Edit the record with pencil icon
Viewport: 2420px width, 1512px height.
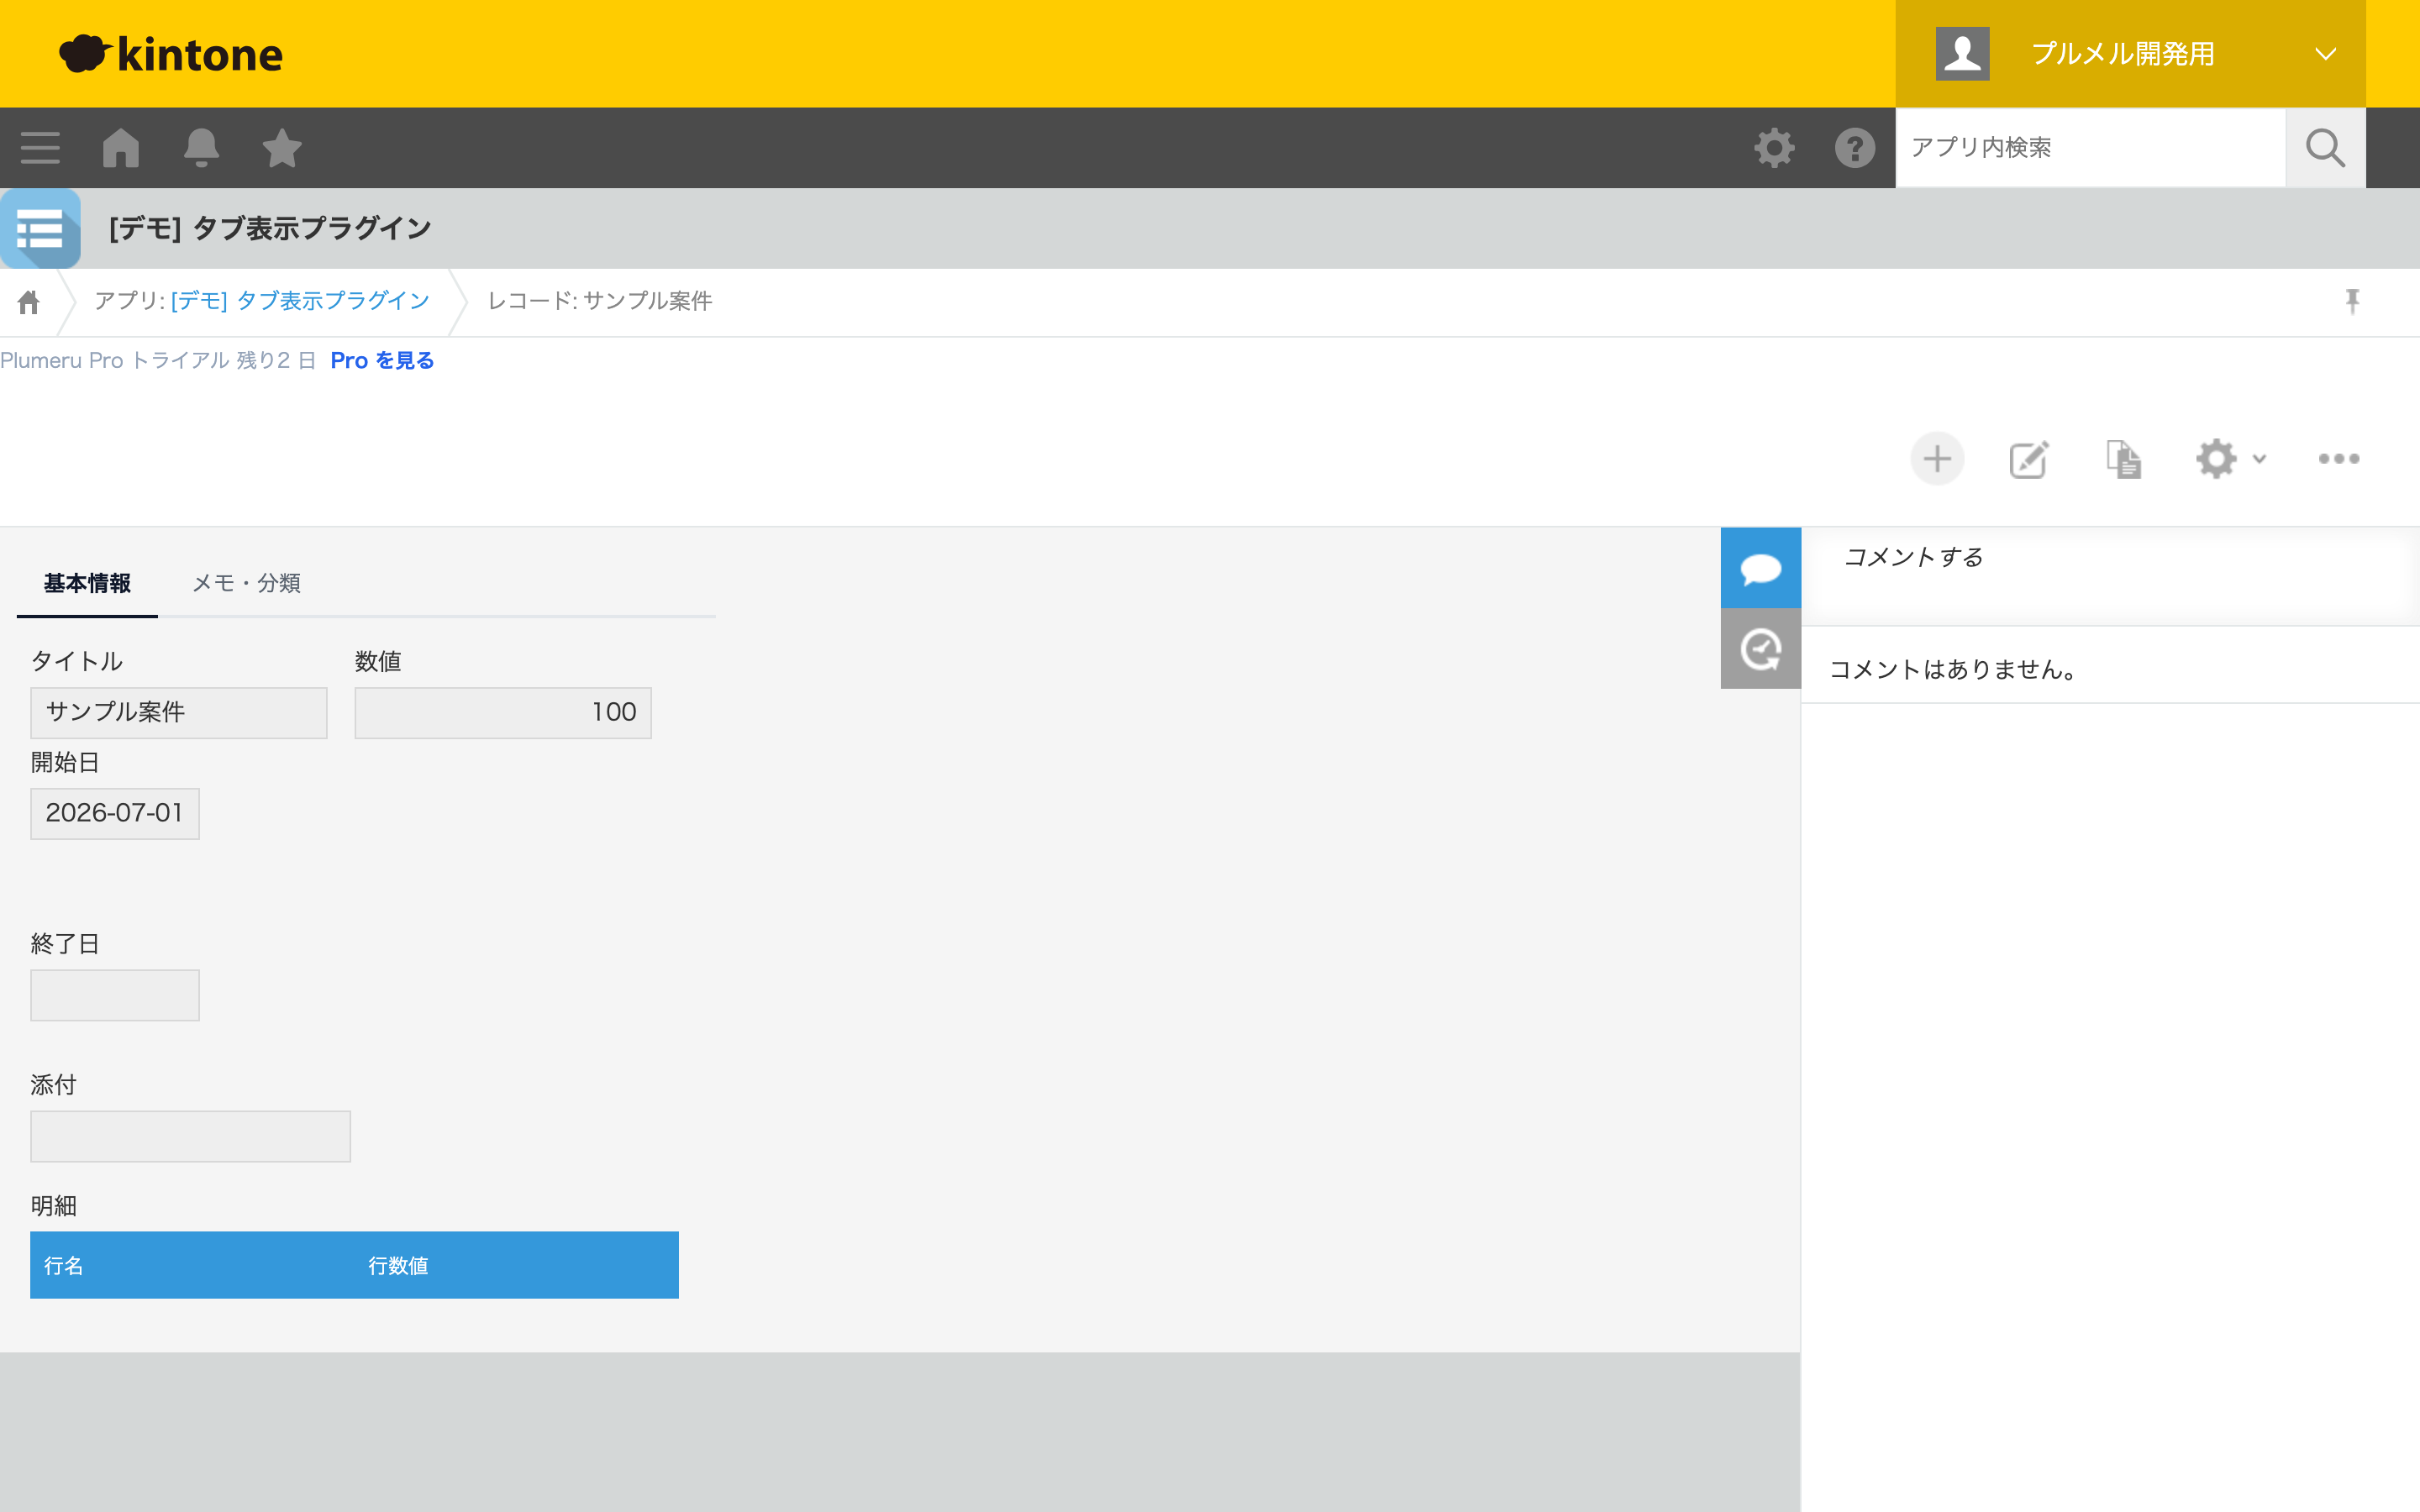tap(2029, 459)
